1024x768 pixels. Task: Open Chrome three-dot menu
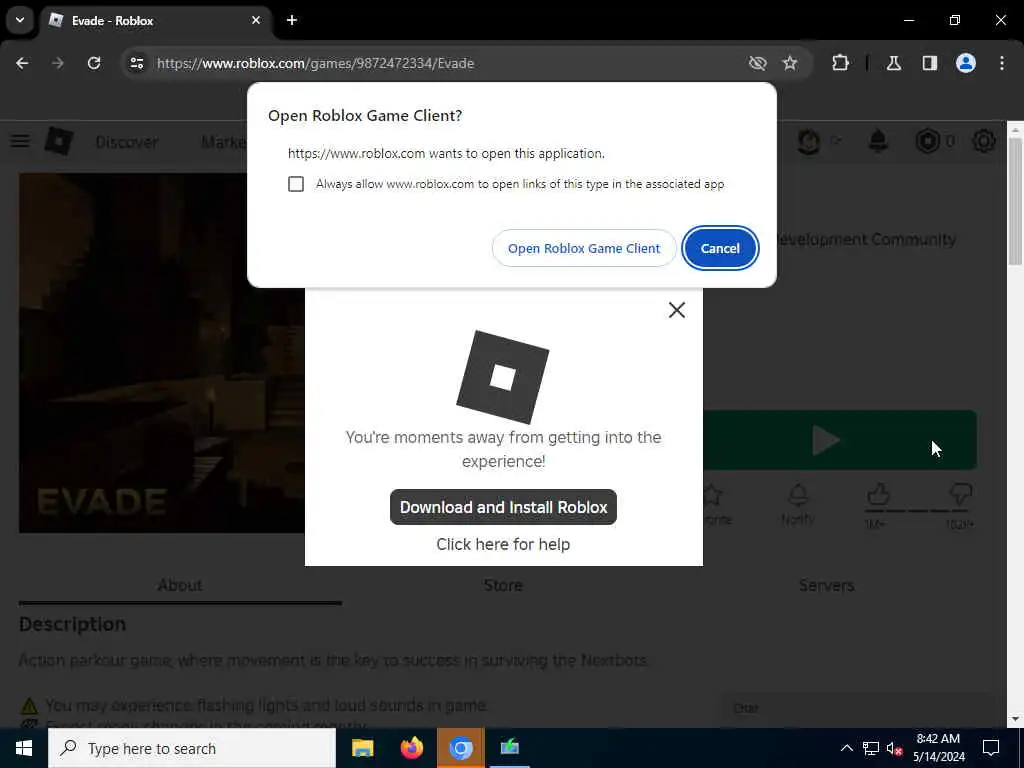pyautogui.click(x=1002, y=63)
